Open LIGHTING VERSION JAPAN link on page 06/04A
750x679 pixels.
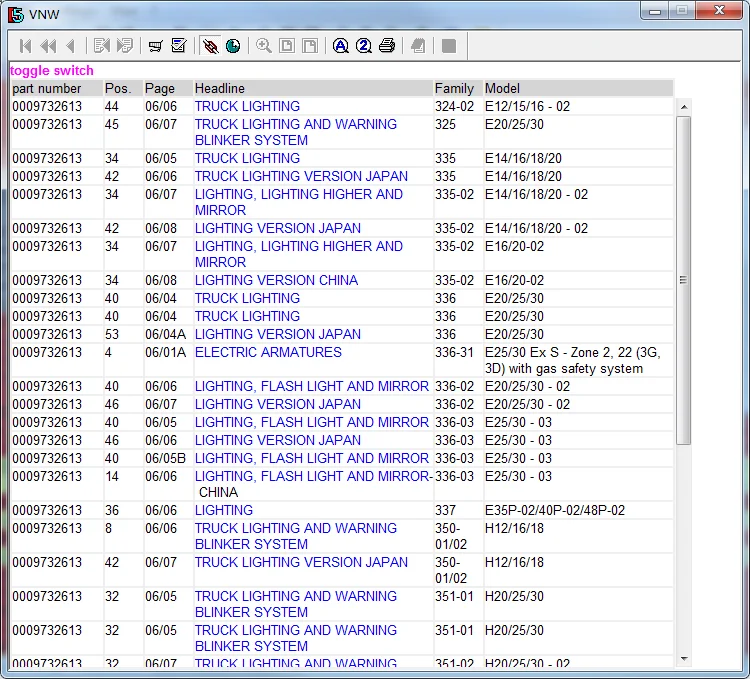[278, 334]
